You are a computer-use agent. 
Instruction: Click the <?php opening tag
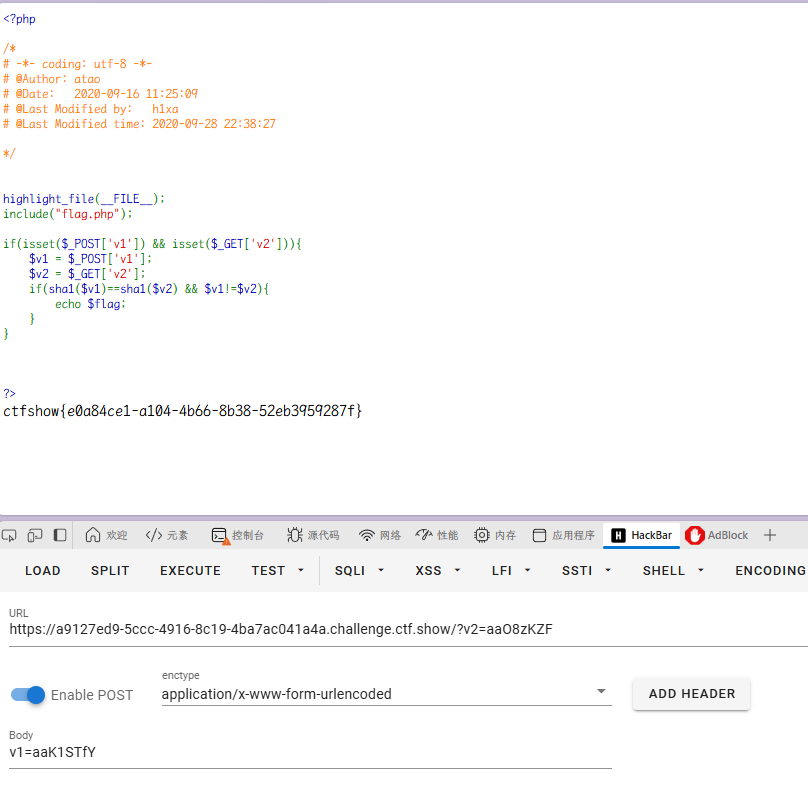click(19, 19)
